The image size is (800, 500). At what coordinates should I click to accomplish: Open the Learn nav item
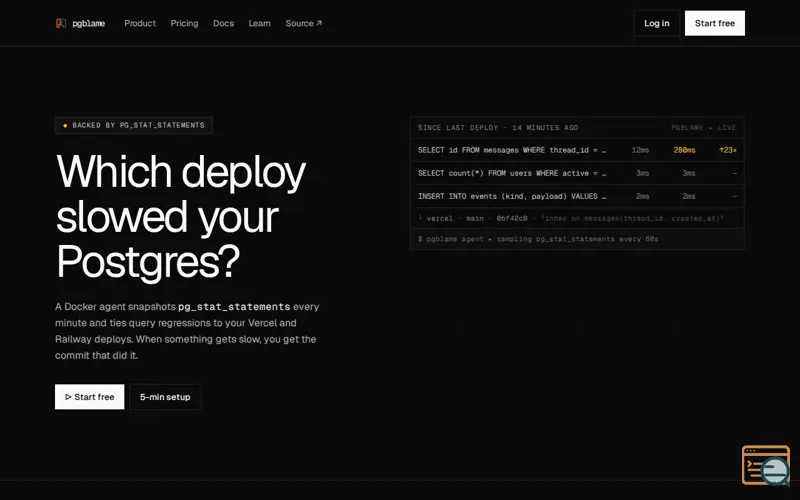click(259, 23)
